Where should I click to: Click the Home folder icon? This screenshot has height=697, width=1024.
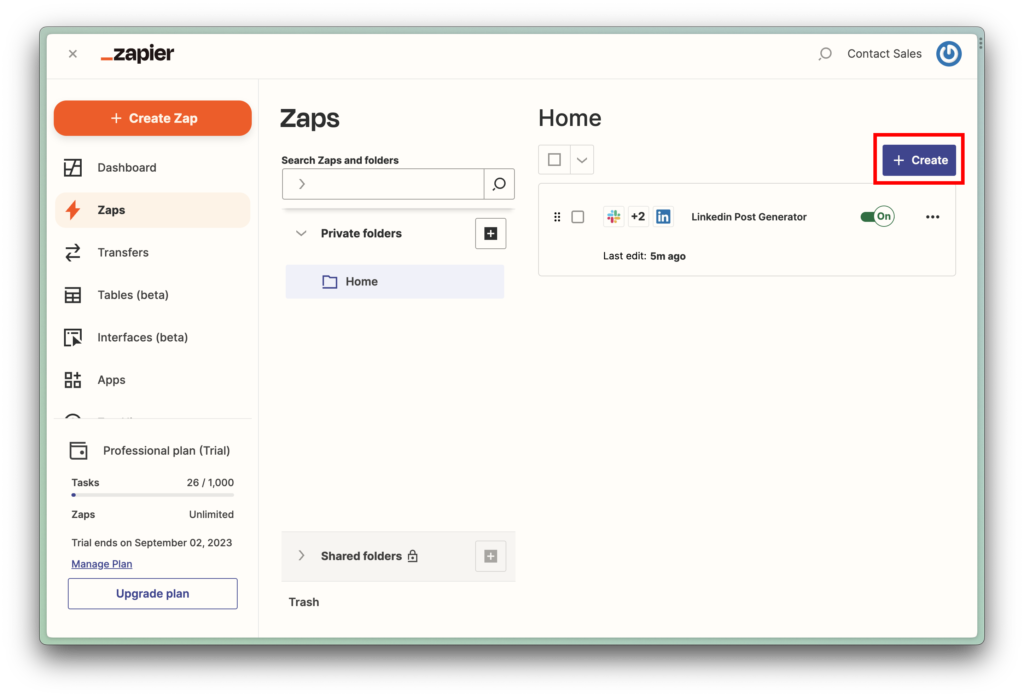point(330,282)
